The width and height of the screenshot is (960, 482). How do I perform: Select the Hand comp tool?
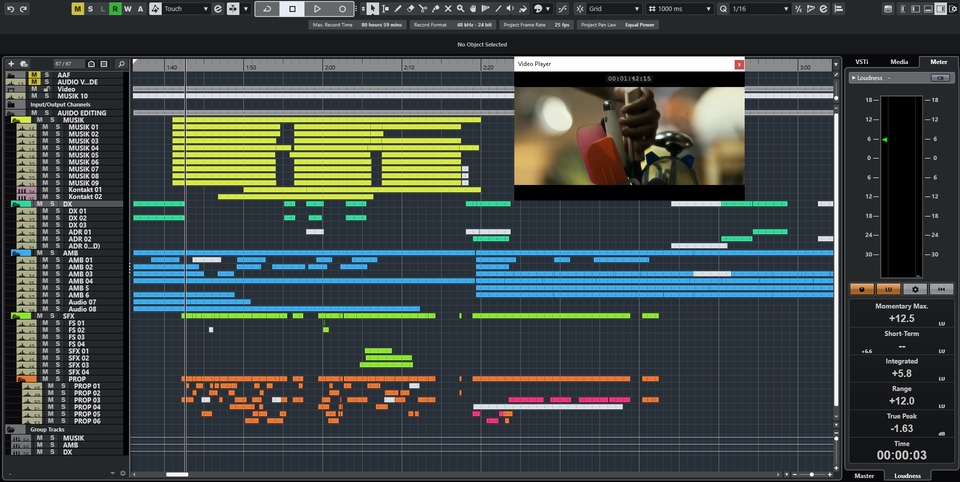tap(473, 9)
